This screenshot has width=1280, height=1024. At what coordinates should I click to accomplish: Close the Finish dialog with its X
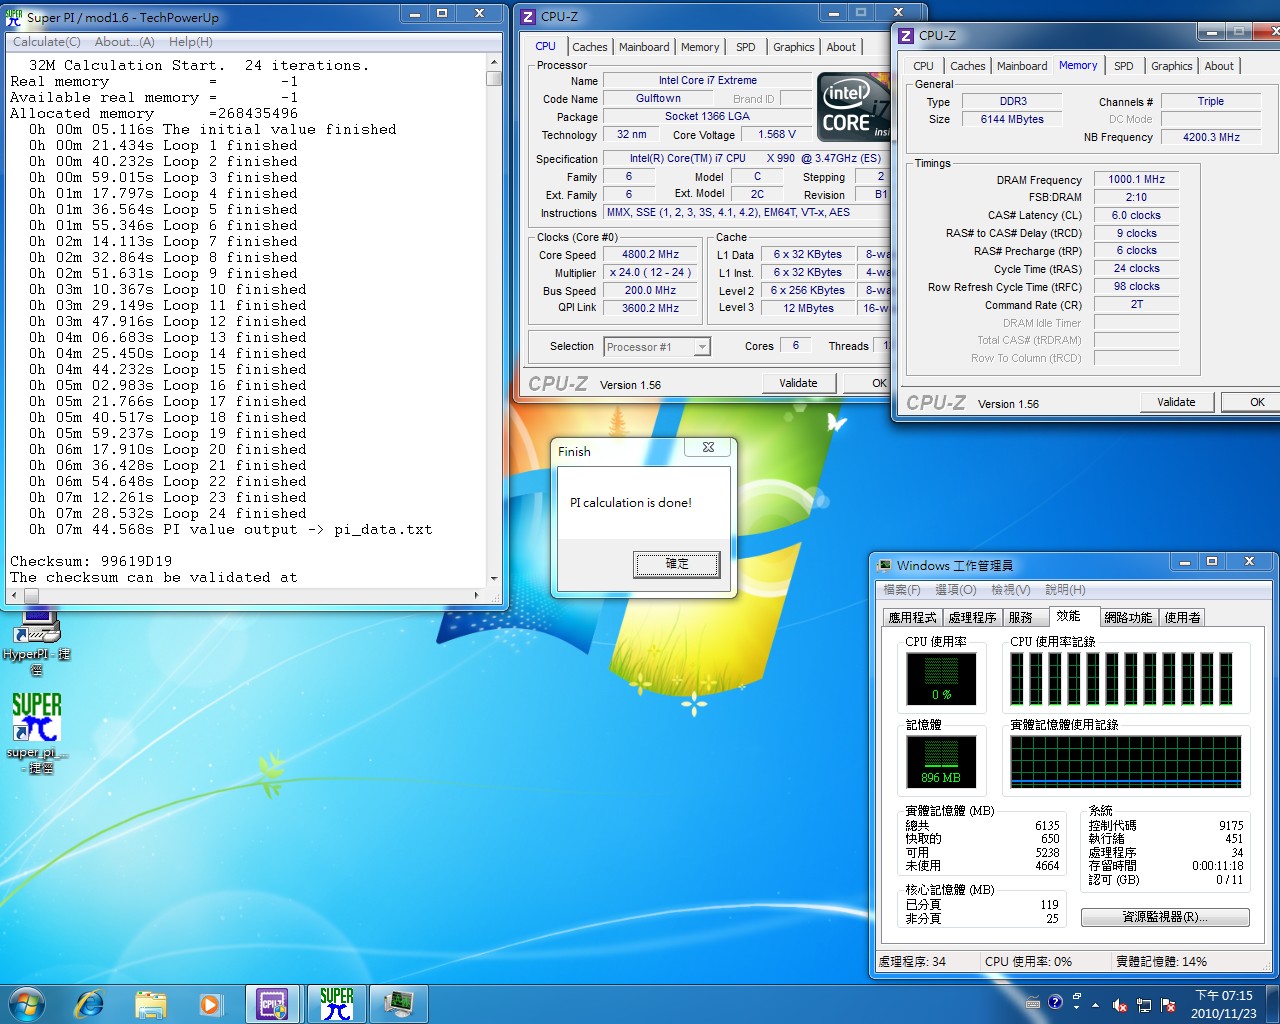click(x=708, y=448)
